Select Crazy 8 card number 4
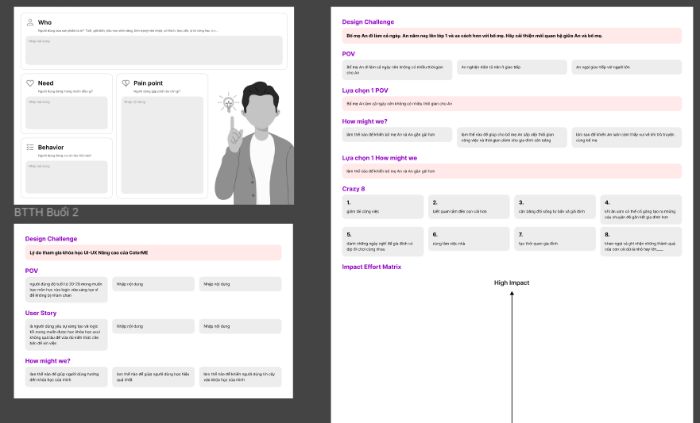This screenshot has width=700, height=423. click(641, 209)
